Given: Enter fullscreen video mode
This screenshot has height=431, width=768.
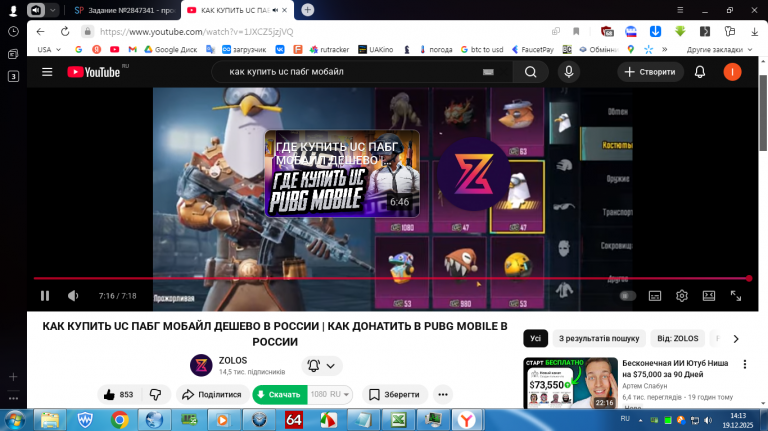Looking at the screenshot, I should click(x=736, y=296).
